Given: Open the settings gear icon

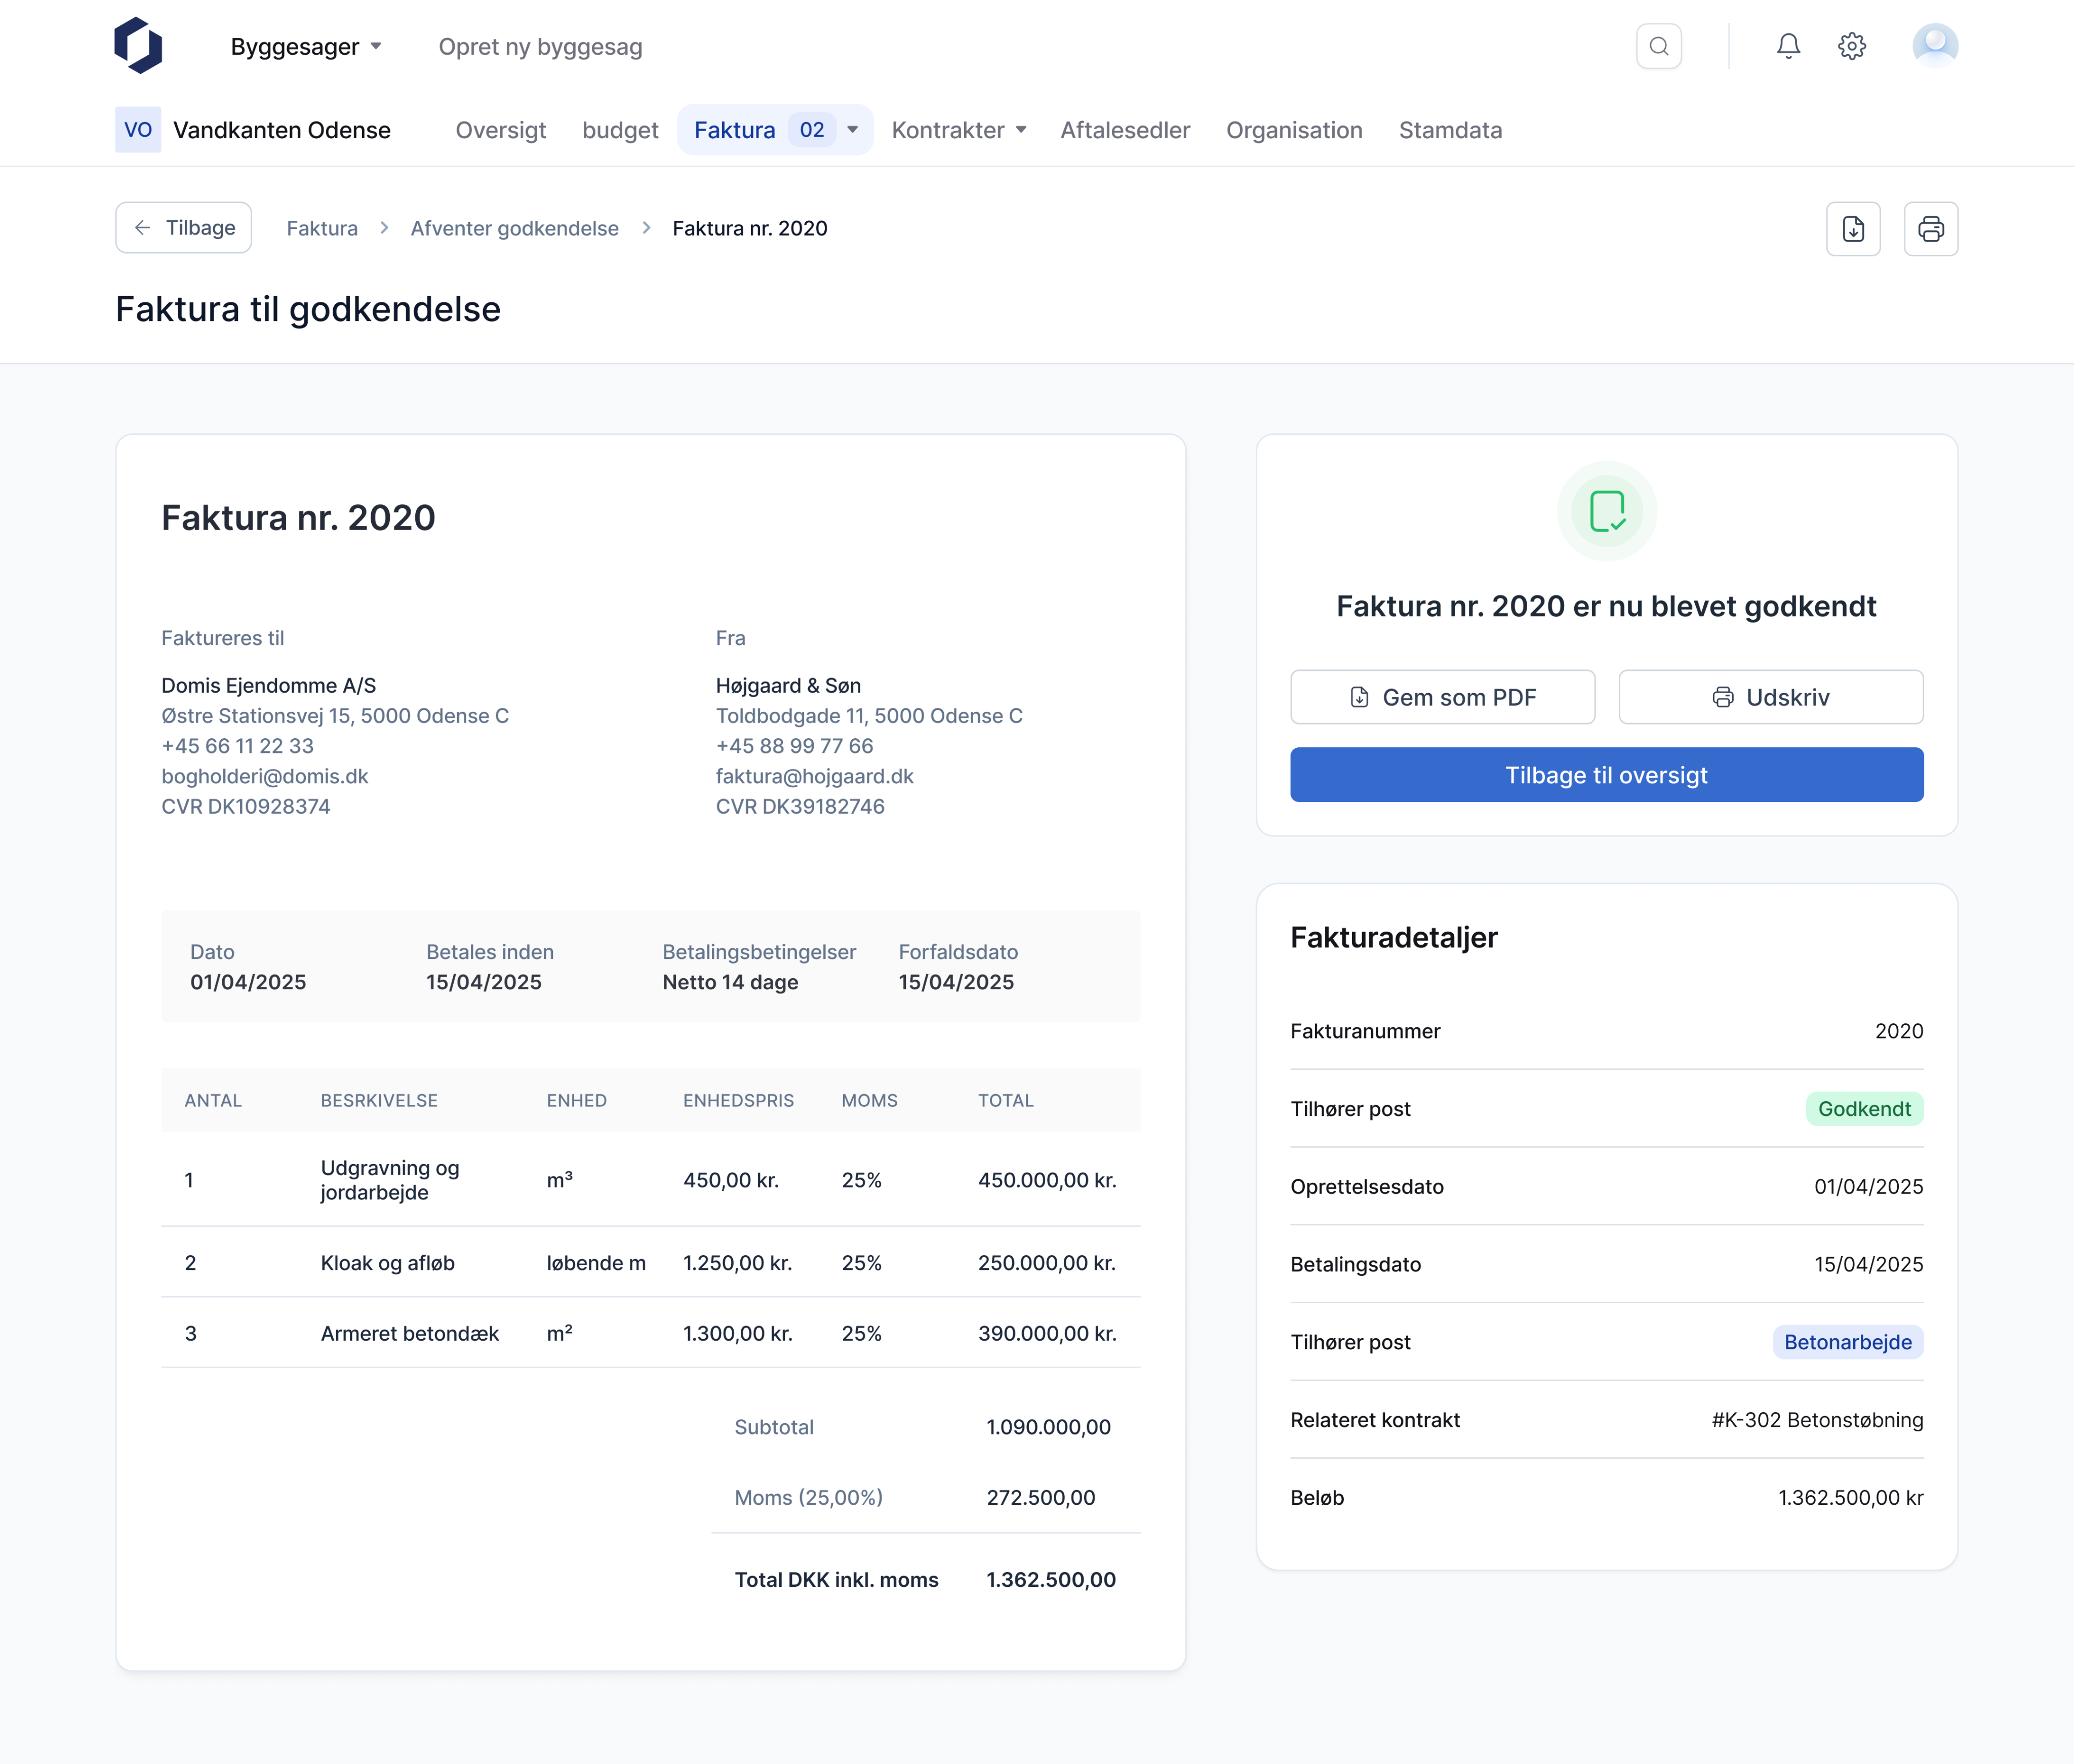Looking at the screenshot, I should click(x=1851, y=46).
